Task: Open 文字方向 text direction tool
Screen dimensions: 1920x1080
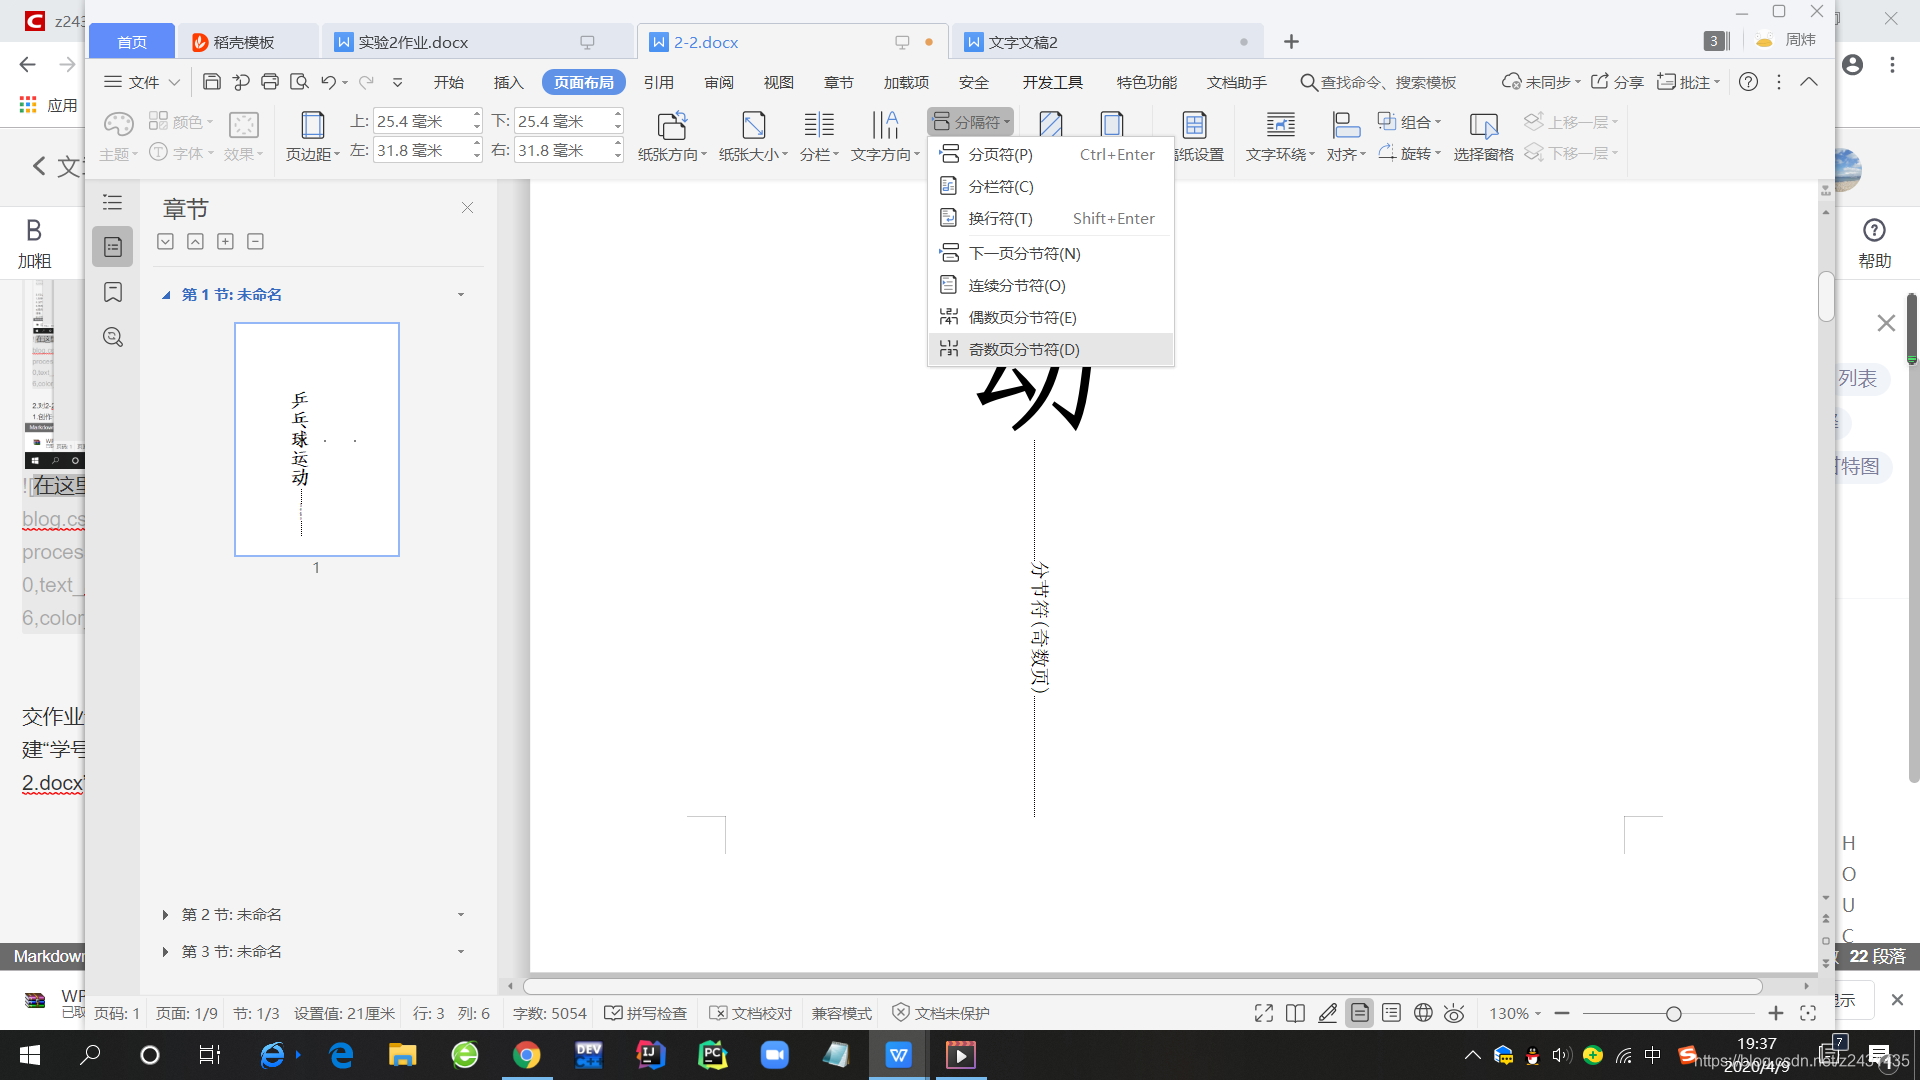Action: coord(885,136)
